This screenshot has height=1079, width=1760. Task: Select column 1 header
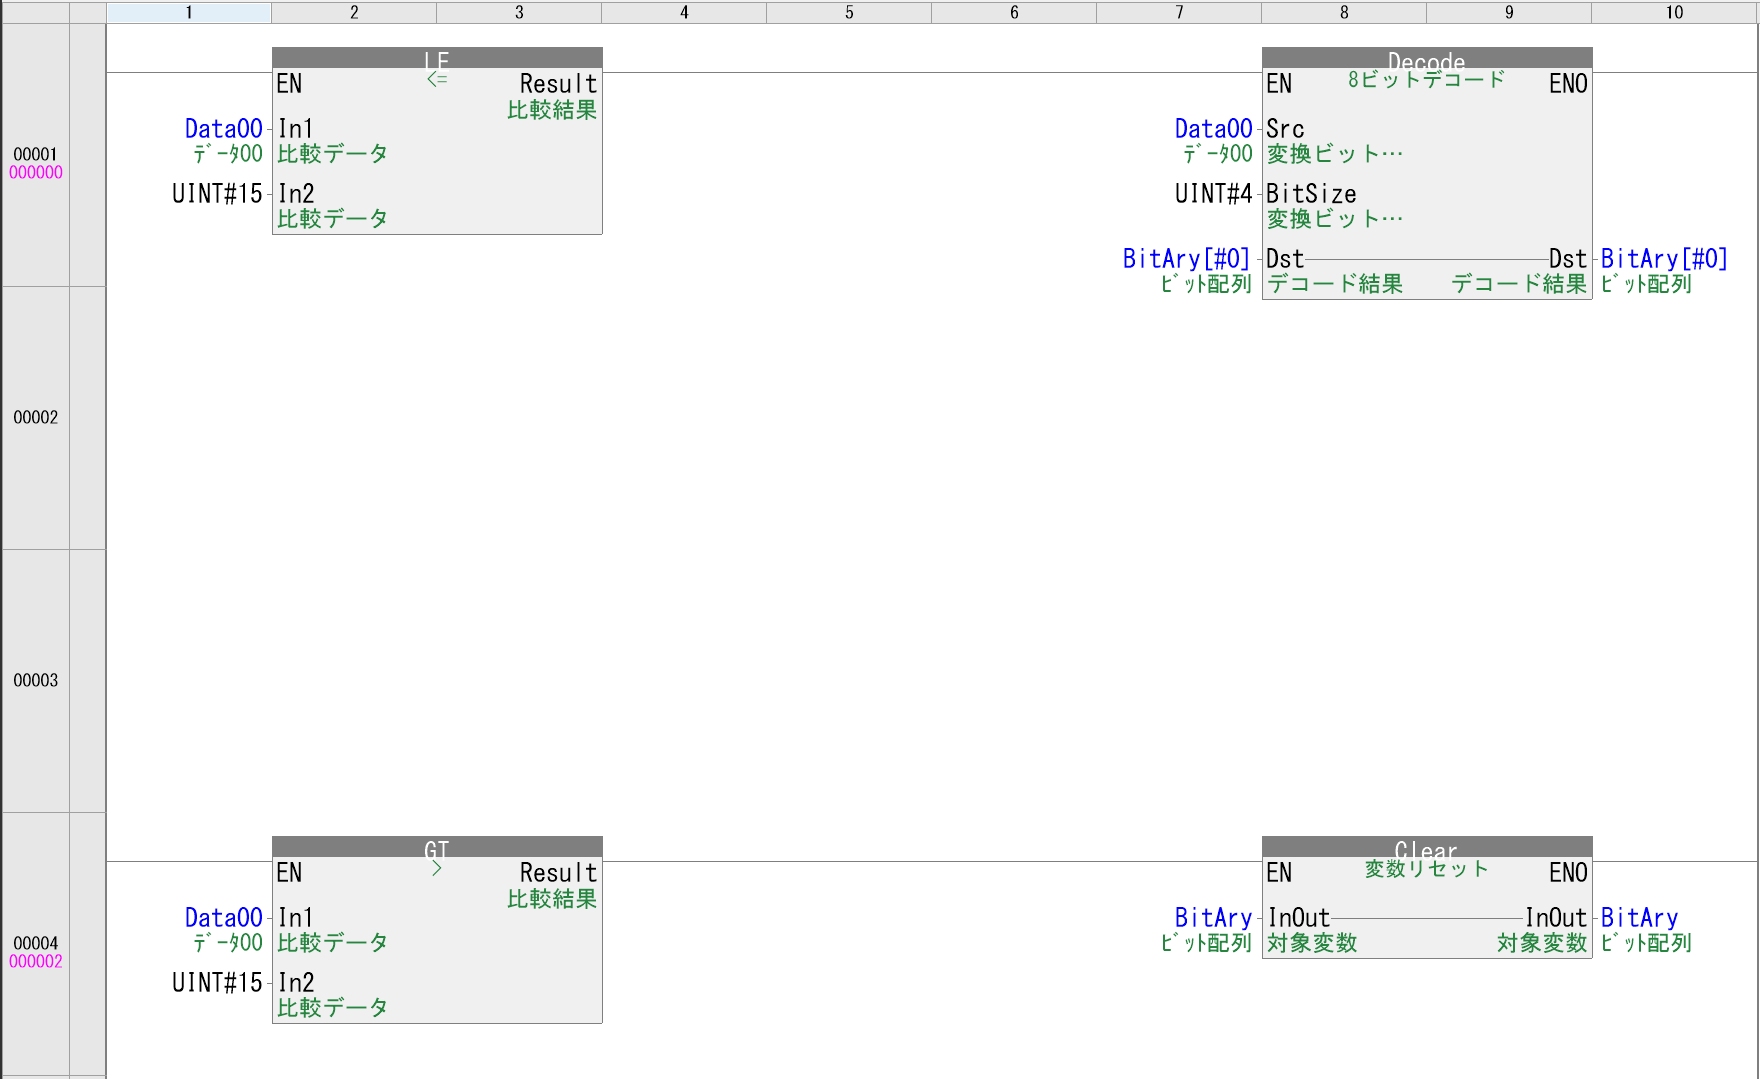click(x=189, y=12)
